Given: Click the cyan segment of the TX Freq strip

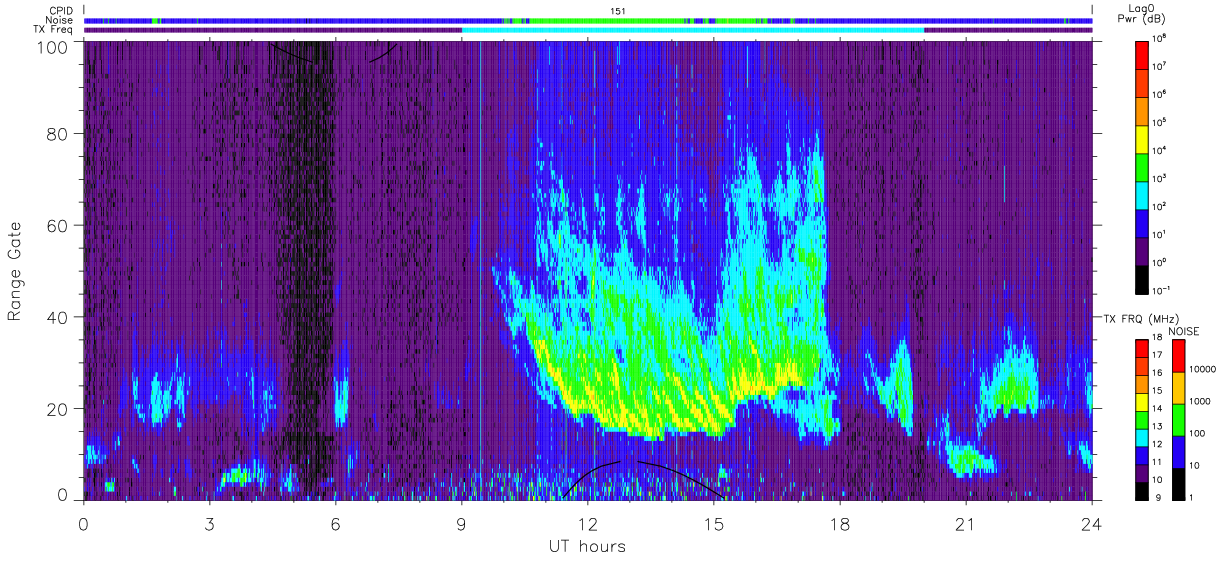Looking at the screenshot, I should click(693, 30).
